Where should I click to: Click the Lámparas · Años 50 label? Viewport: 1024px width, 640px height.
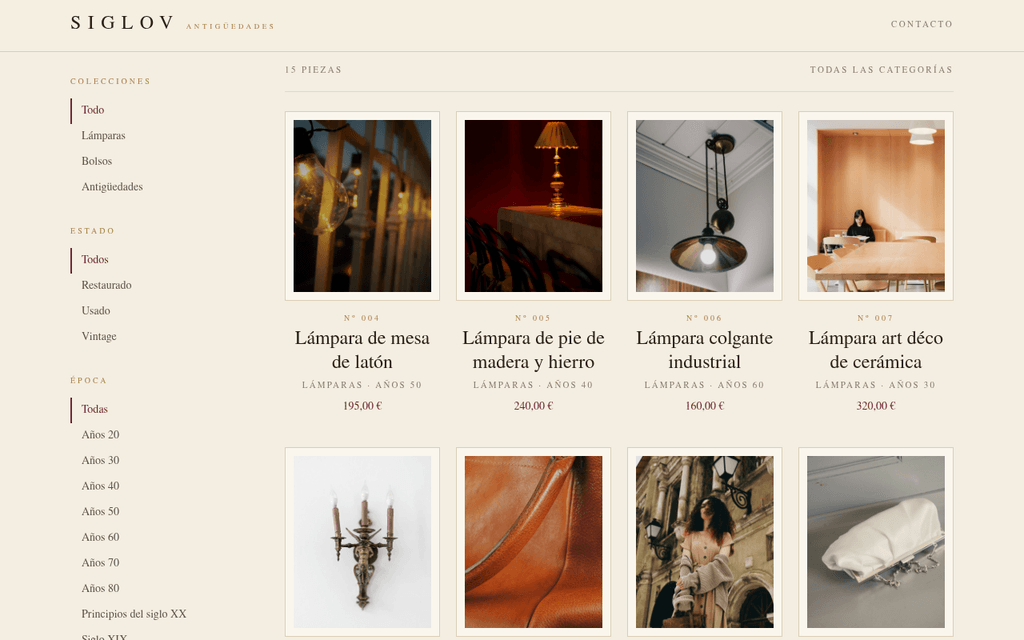[x=362, y=385]
